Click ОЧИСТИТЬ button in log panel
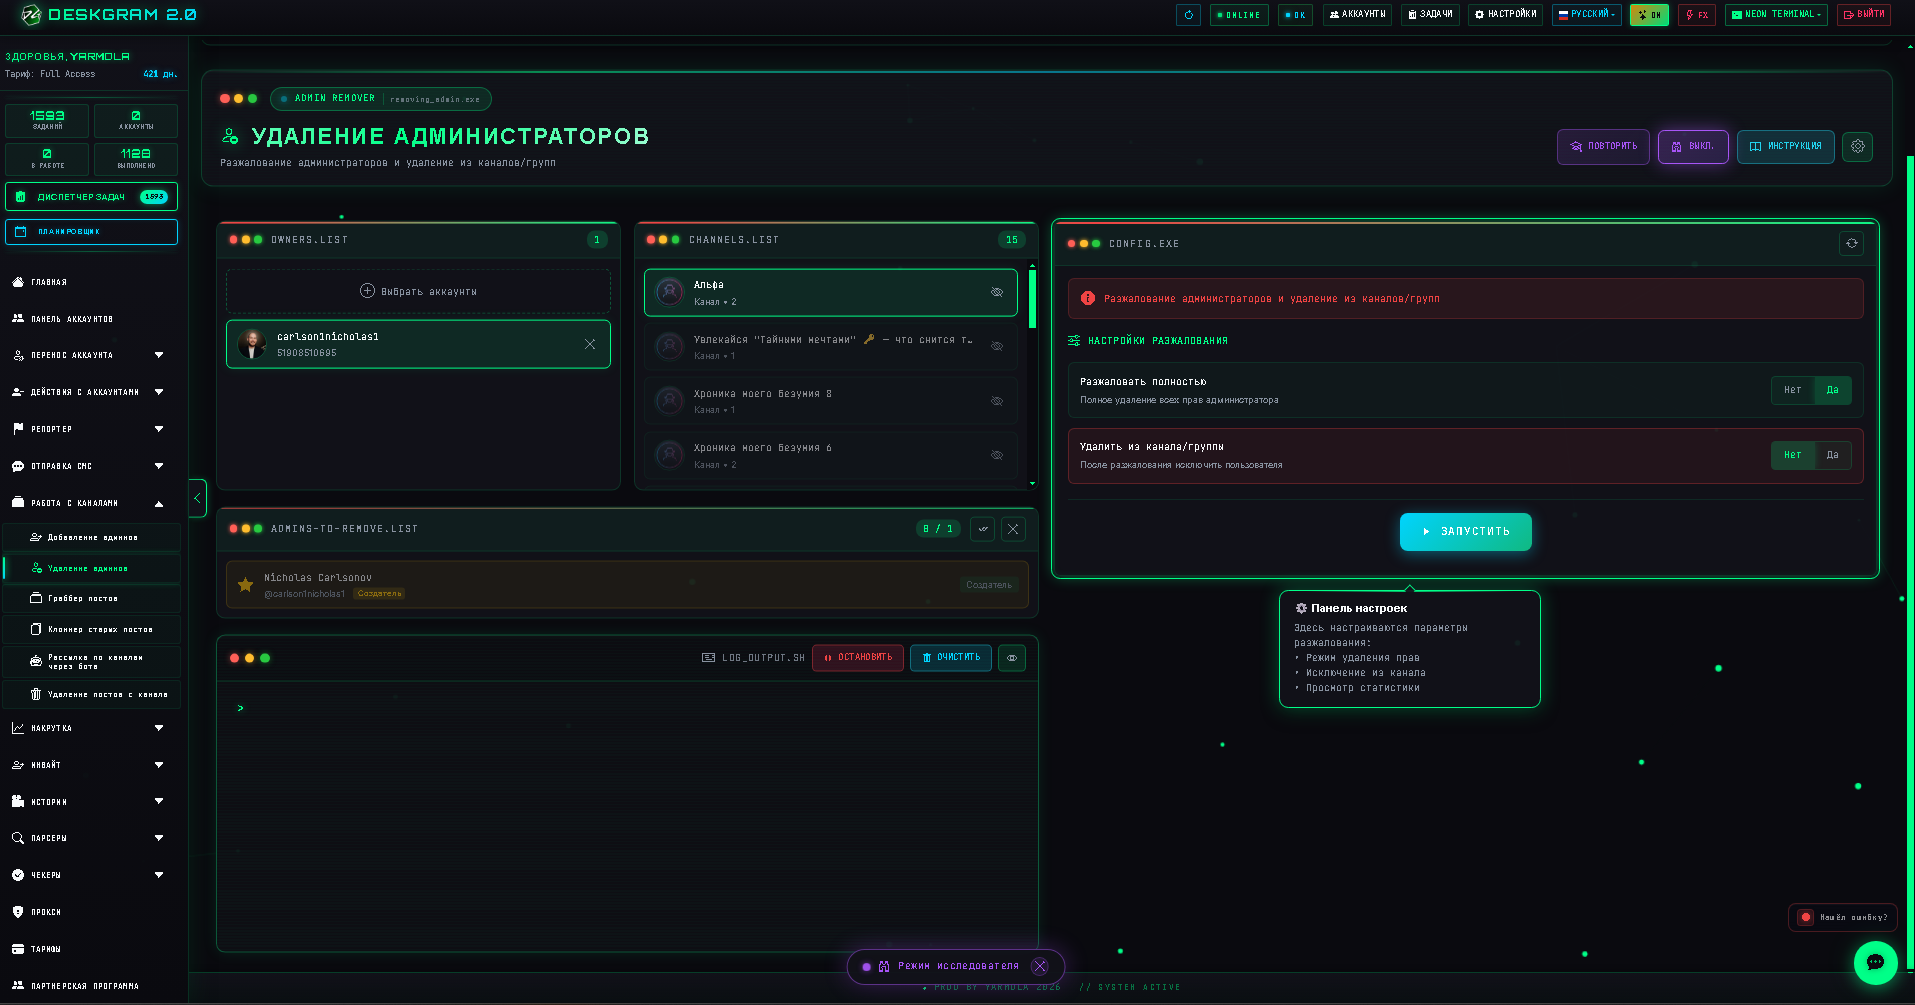The image size is (1915, 1005). (951, 658)
